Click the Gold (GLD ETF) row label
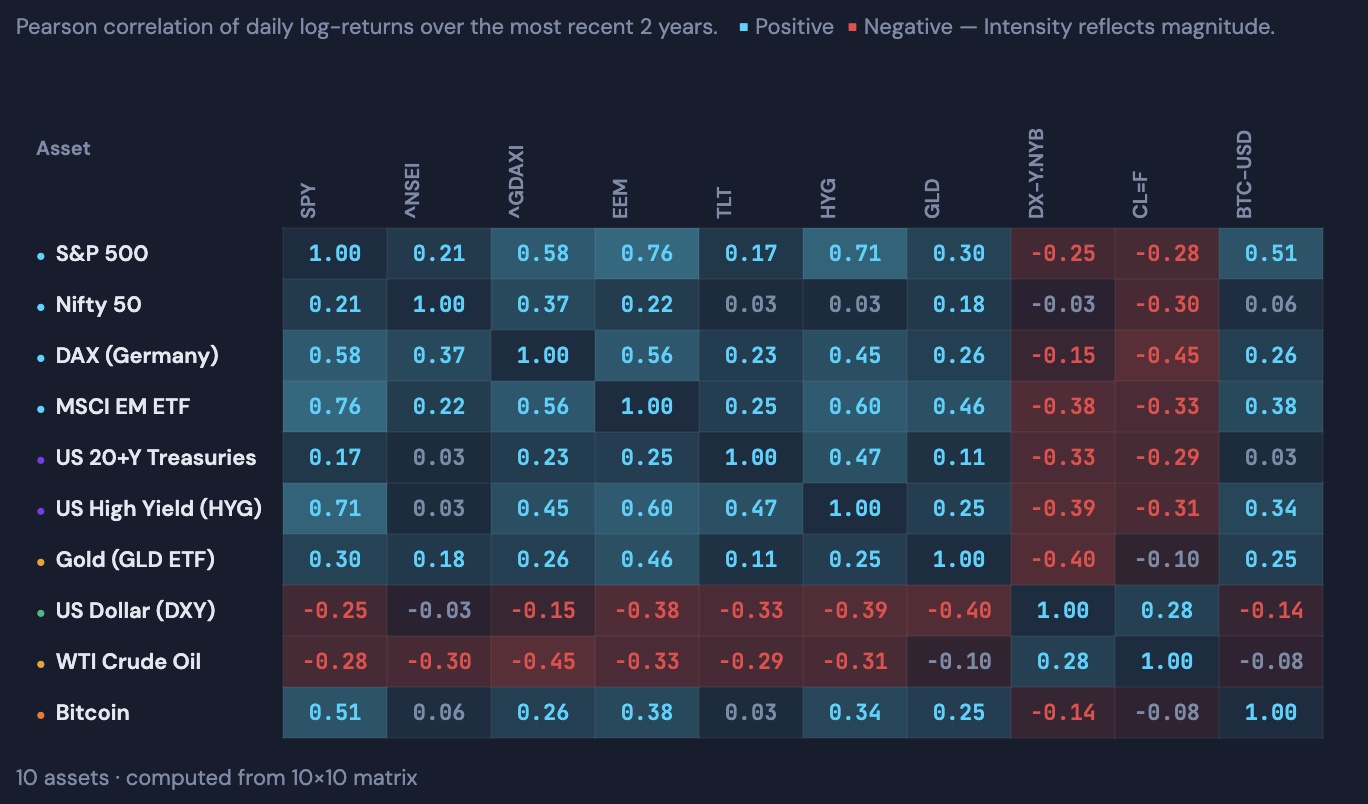 click(x=135, y=560)
